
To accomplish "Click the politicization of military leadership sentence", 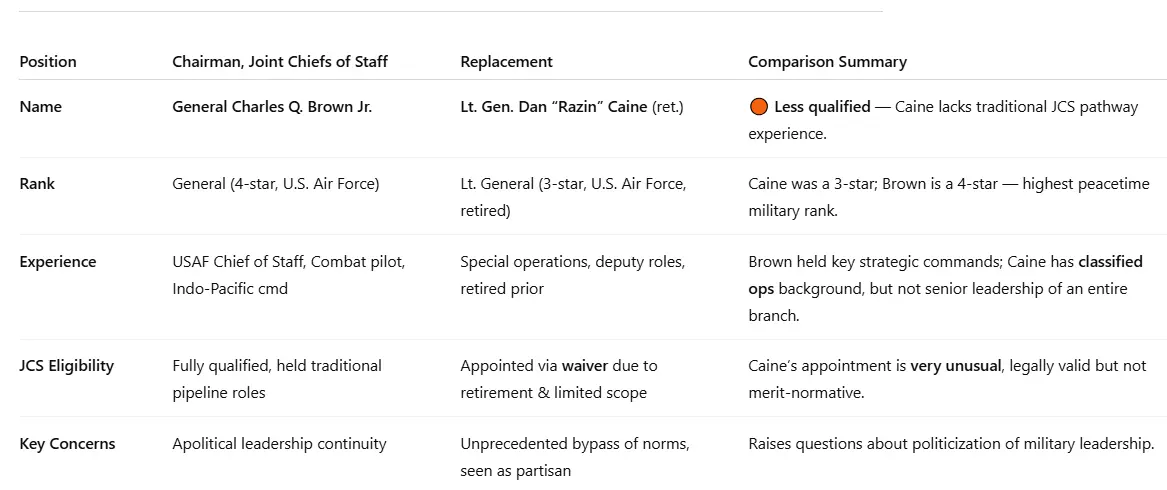I will (951, 444).
